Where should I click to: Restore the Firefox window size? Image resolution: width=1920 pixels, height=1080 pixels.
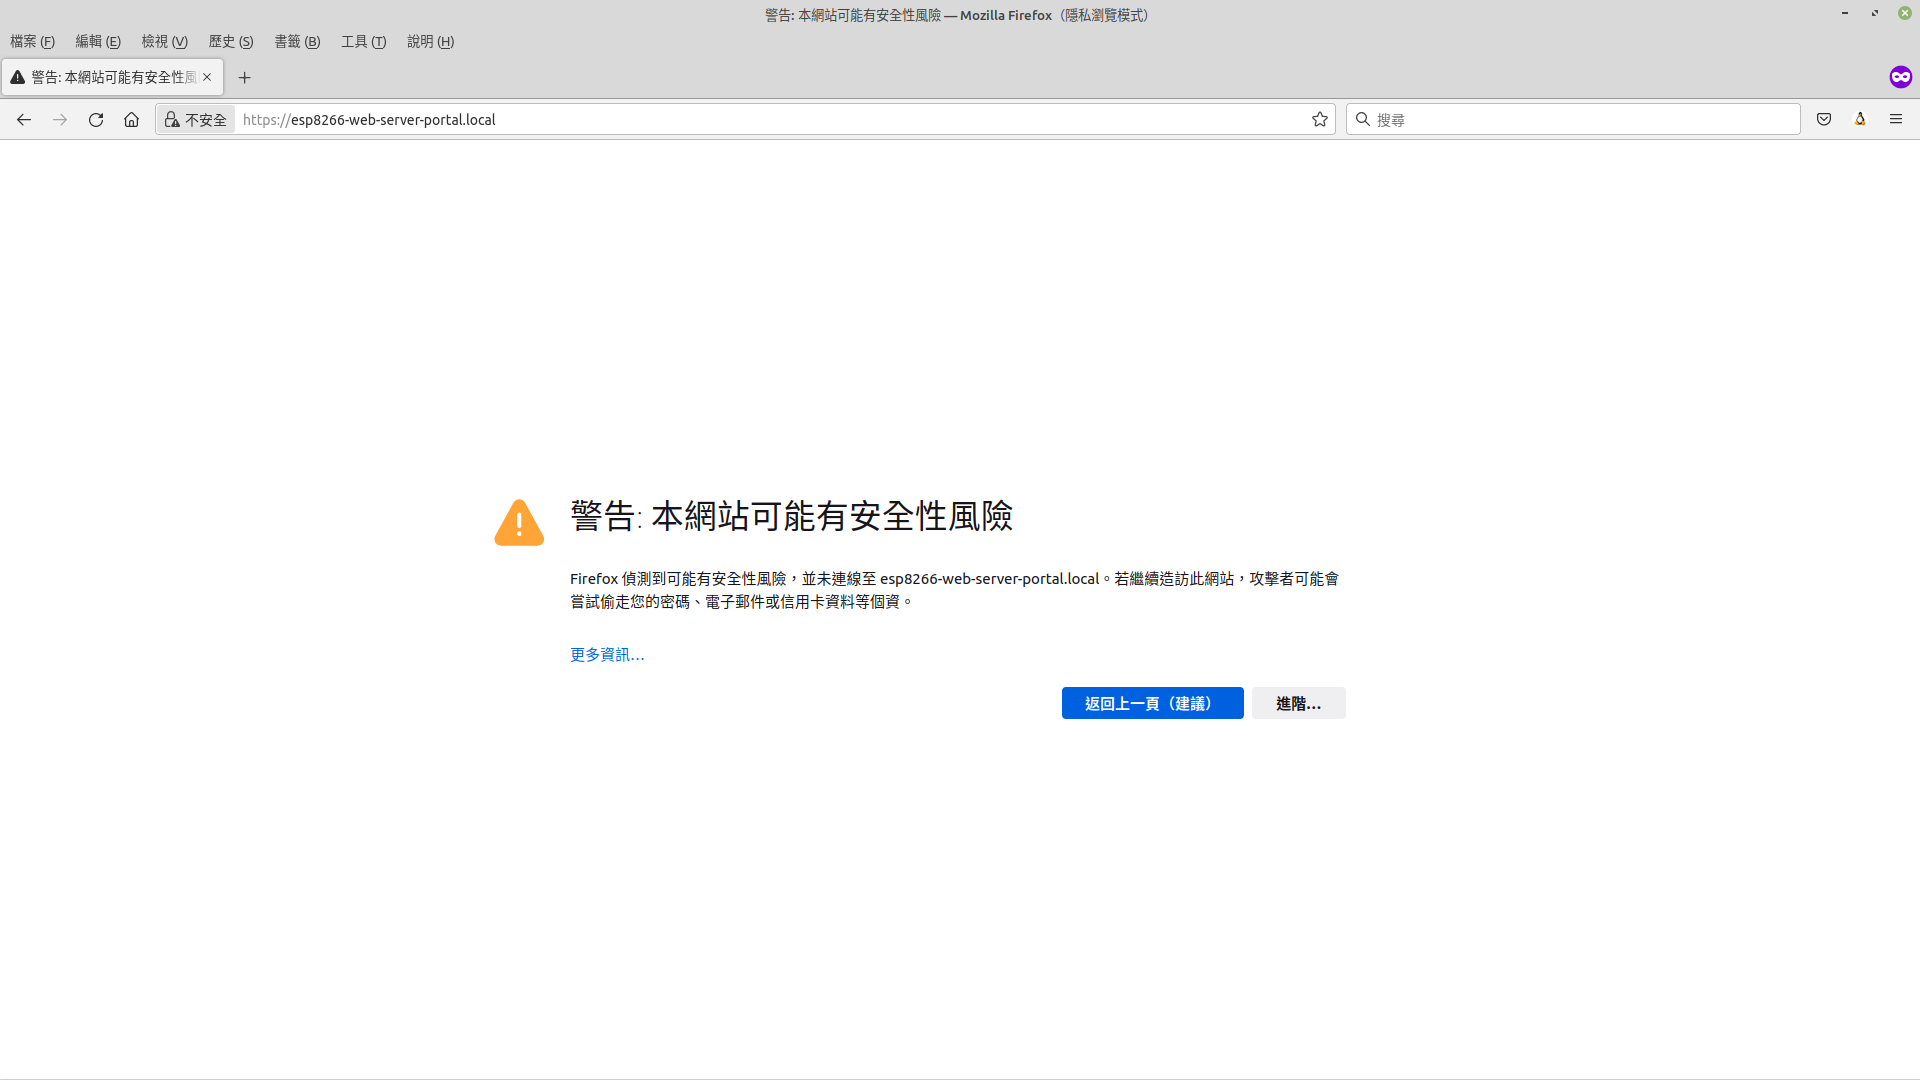click(x=1875, y=13)
